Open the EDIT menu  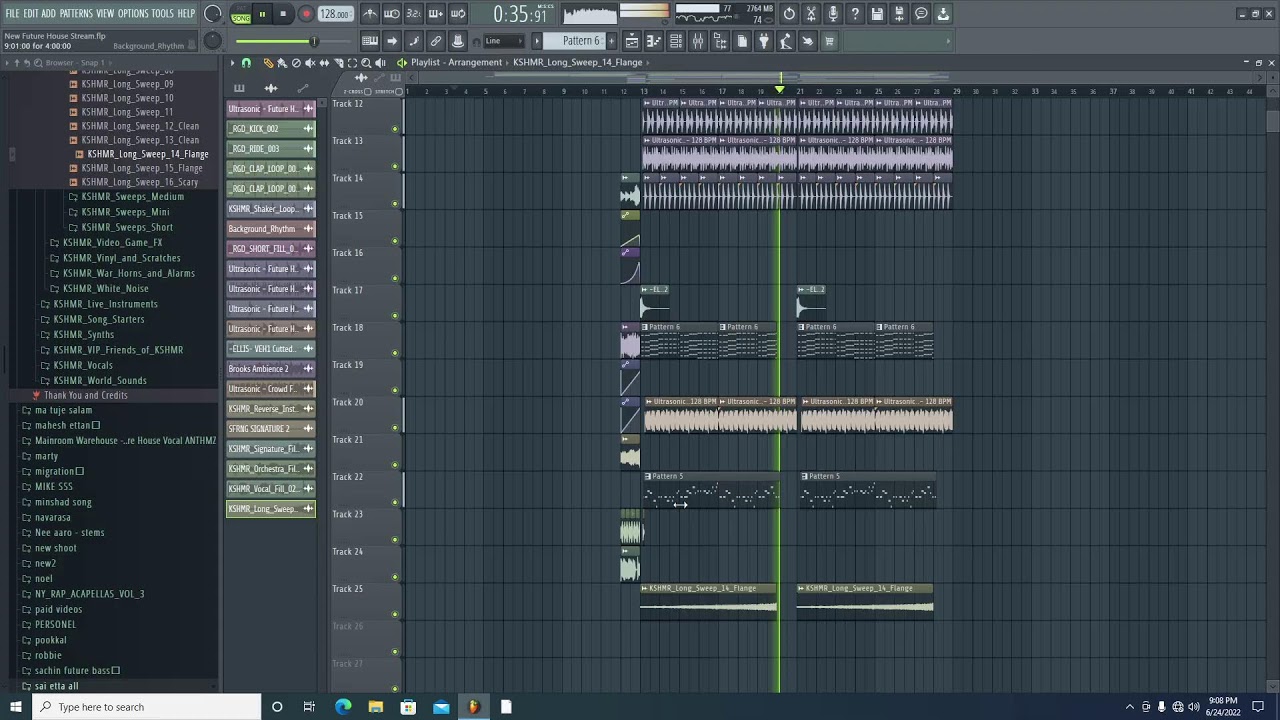pyautogui.click(x=31, y=13)
